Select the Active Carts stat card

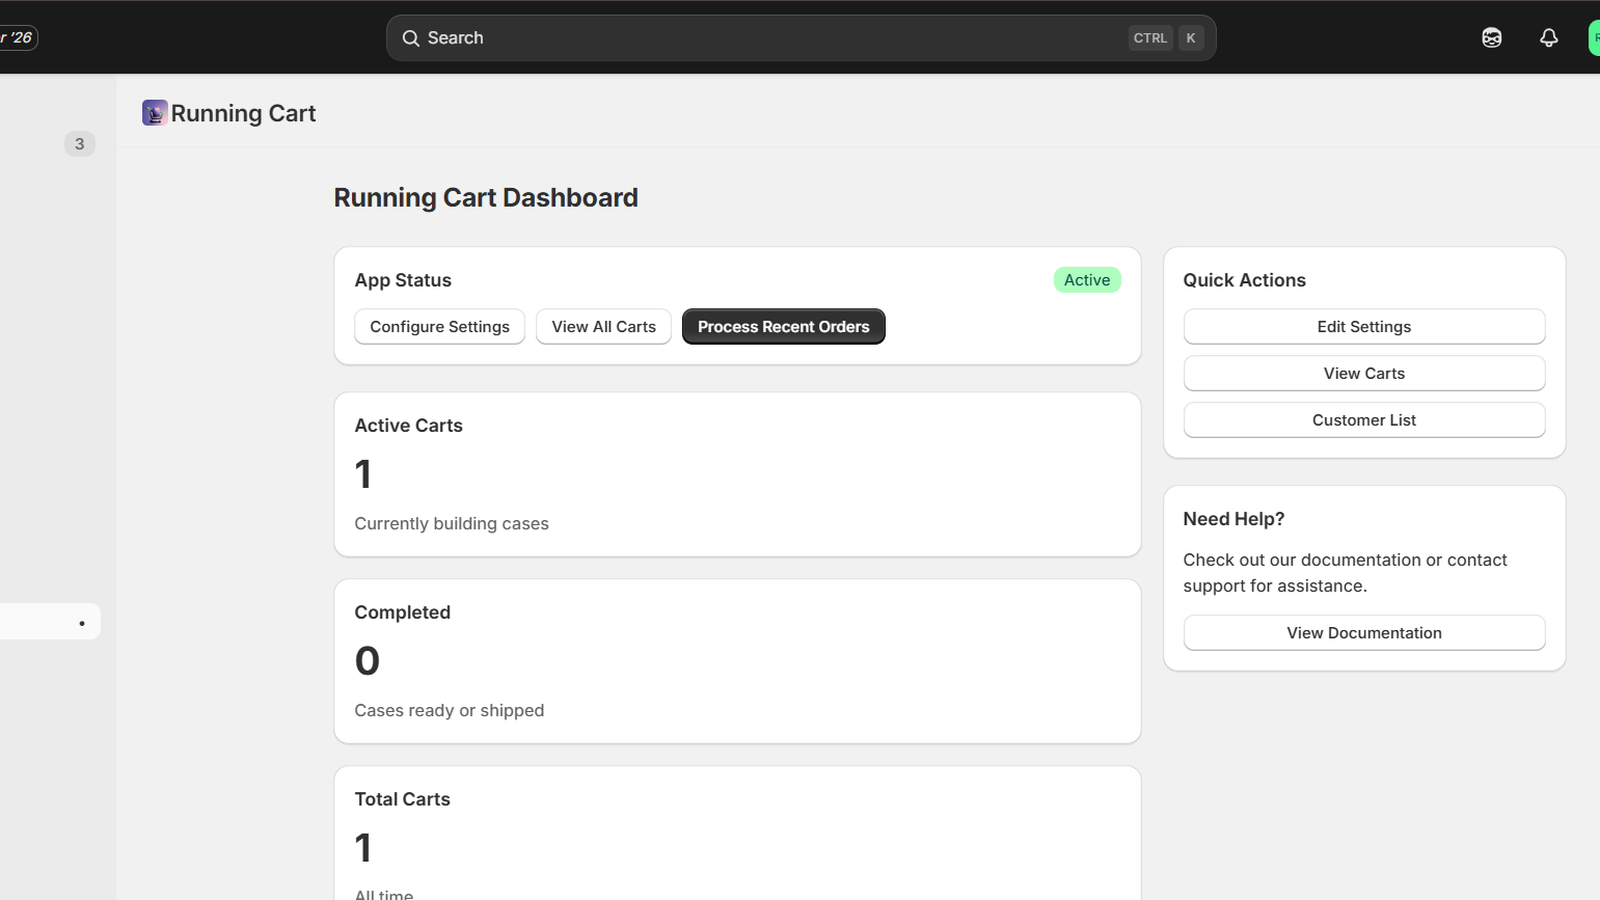pyautogui.click(x=738, y=474)
